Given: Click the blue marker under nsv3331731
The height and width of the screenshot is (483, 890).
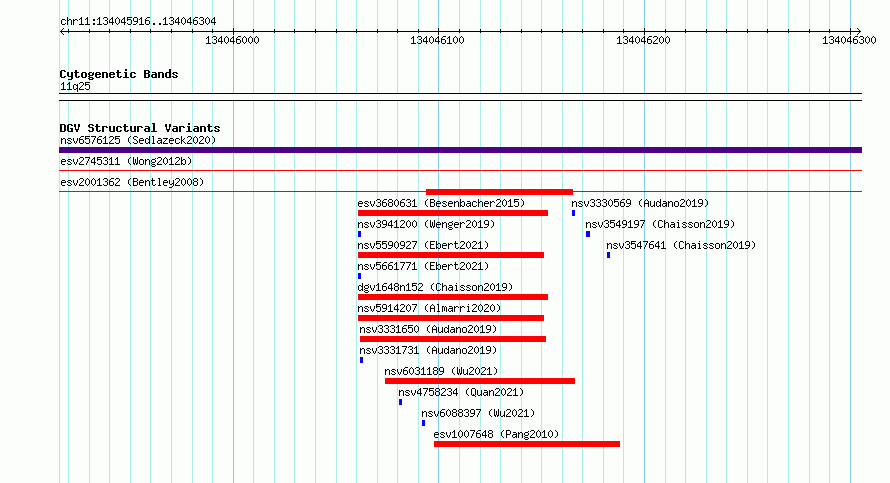Looking at the screenshot, I should point(362,360).
